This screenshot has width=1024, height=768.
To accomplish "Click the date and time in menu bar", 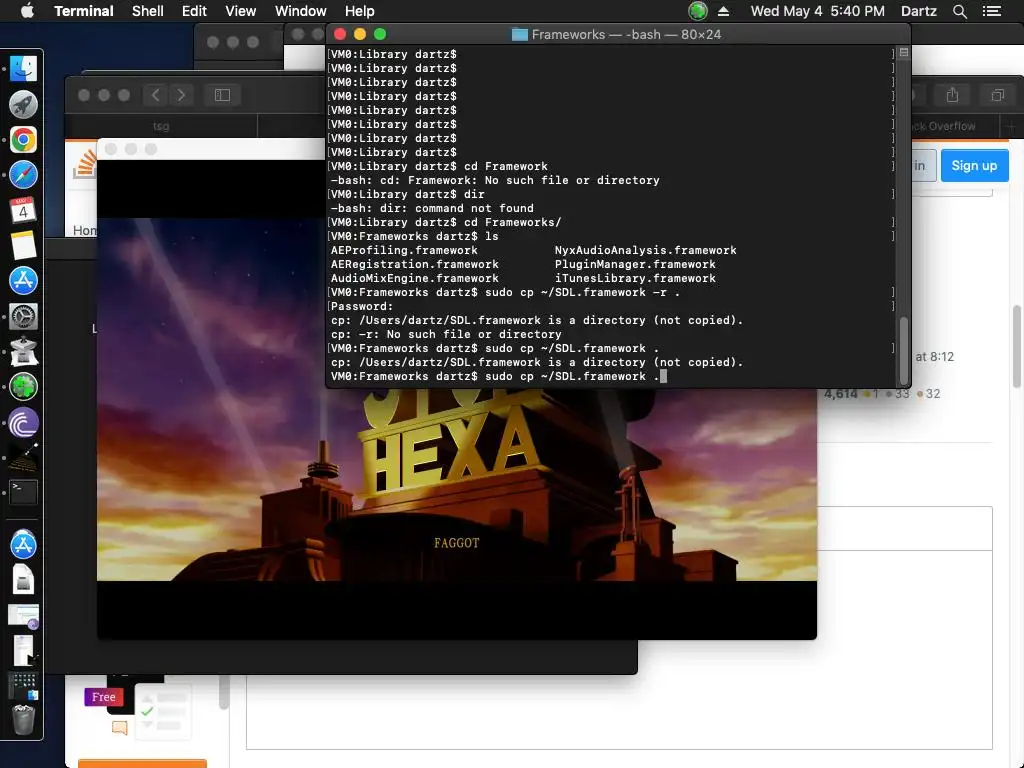I will [817, 11].
